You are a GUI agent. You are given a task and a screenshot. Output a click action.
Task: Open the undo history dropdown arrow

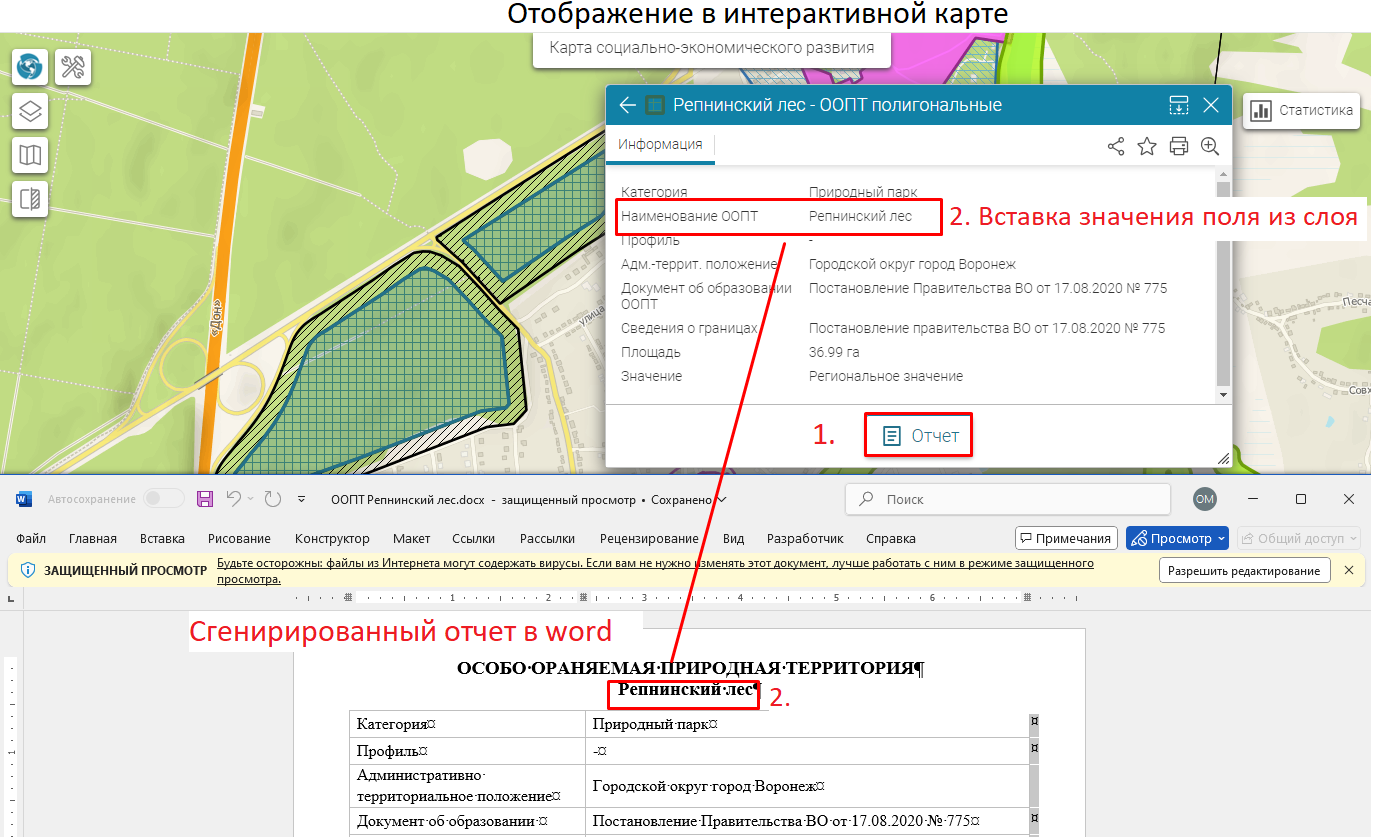click(250, 499)
